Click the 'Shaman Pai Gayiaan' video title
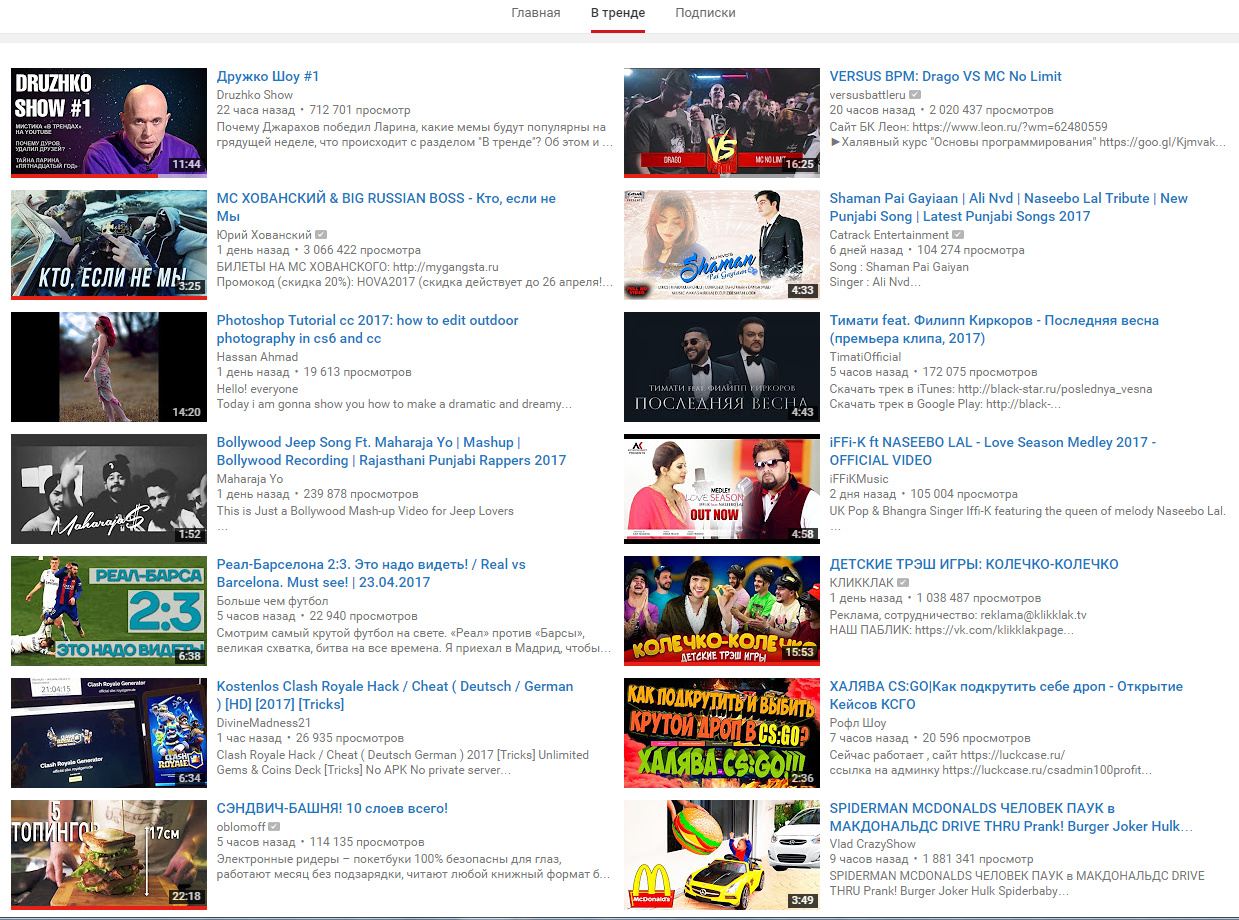 click(x=1009, y=207)
